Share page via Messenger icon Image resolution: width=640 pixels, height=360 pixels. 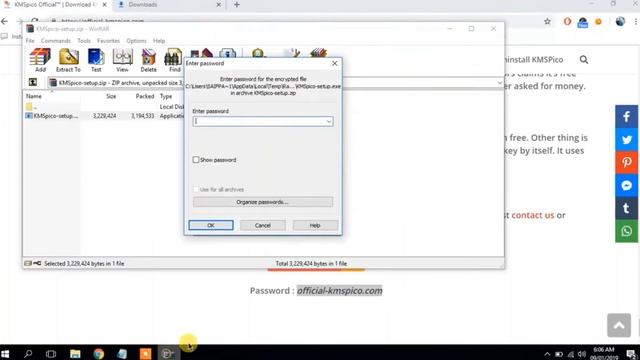coord(627,185)
